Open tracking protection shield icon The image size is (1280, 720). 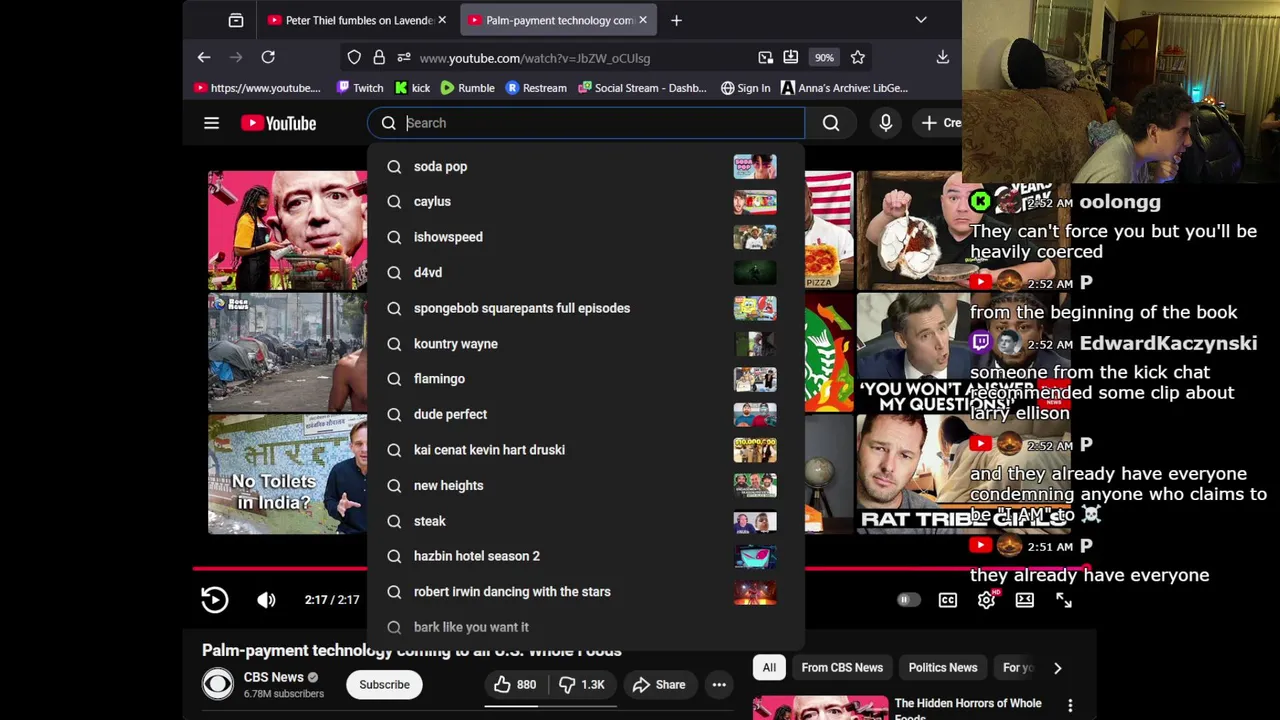tap(354, 58)
